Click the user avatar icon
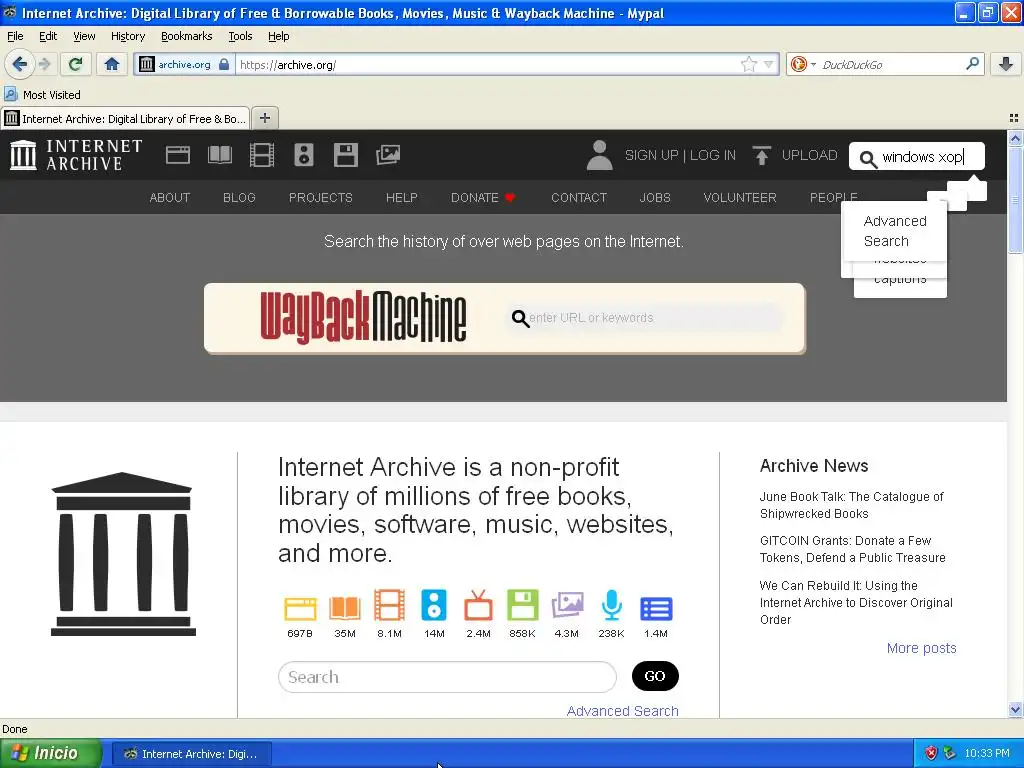 point(600,155)
